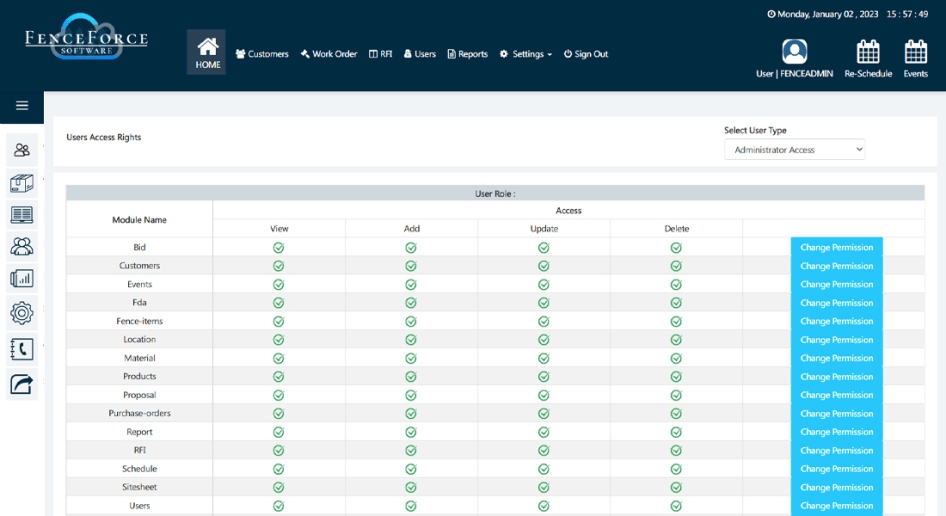The height and width of the screenshot is (516, 946).
Task: Toggle View access check for Schedule
Action: [x=279, y=469]
